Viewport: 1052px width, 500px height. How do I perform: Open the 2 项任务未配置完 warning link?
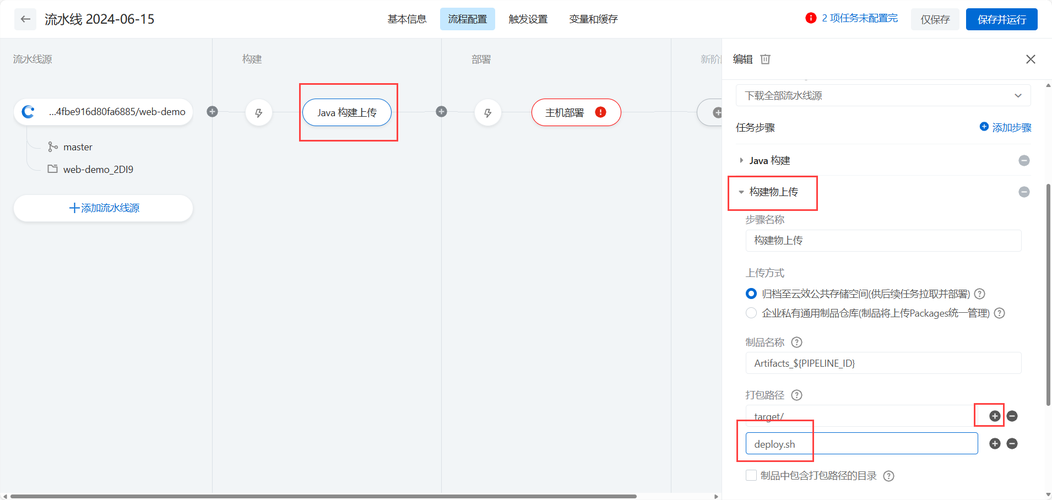point(859,18)
